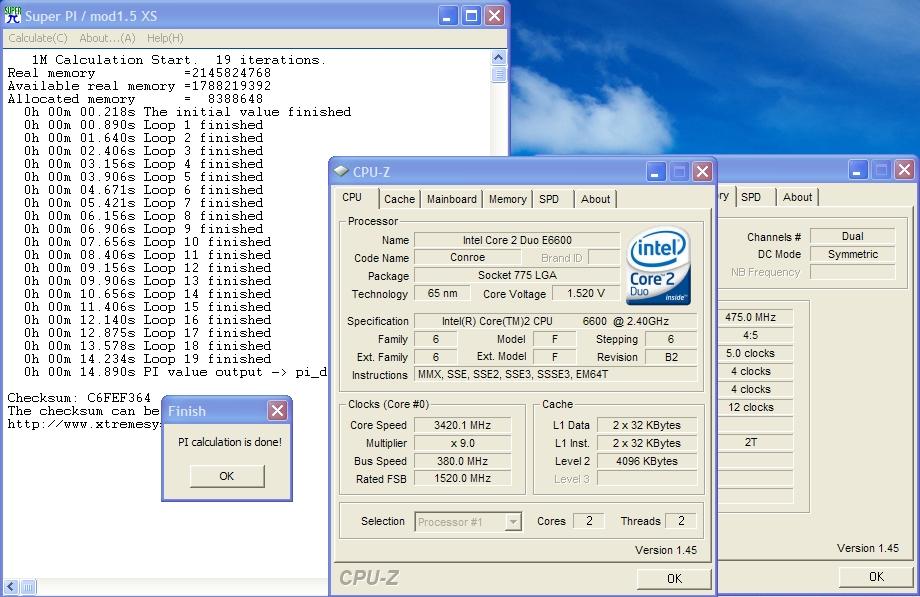The image size is (920, 597).
Task: Click the L1 Data cache value
Action: 647,425
